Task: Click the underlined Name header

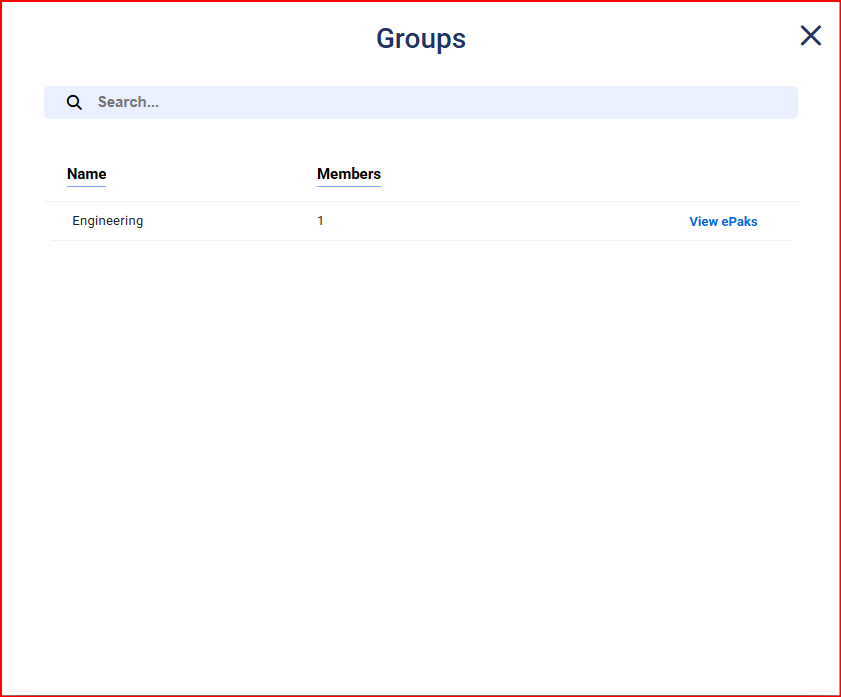Action: pyautogui.click(x=86, y=174)
